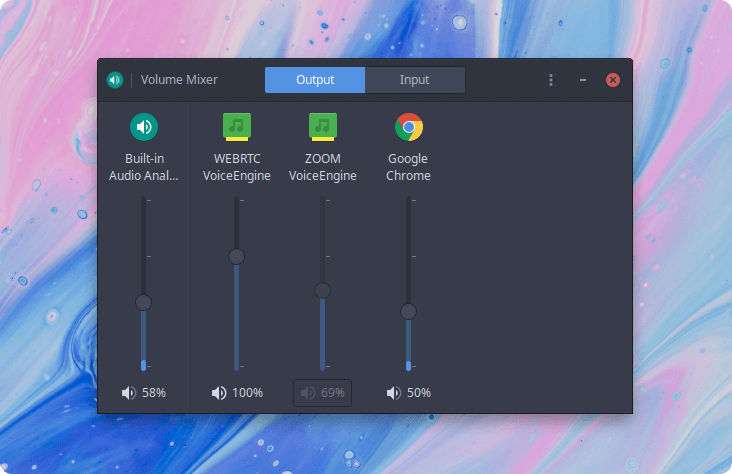Click the Built-in Audio Anal... label
This screenshot has height=474, width=732.
[144, 167]
